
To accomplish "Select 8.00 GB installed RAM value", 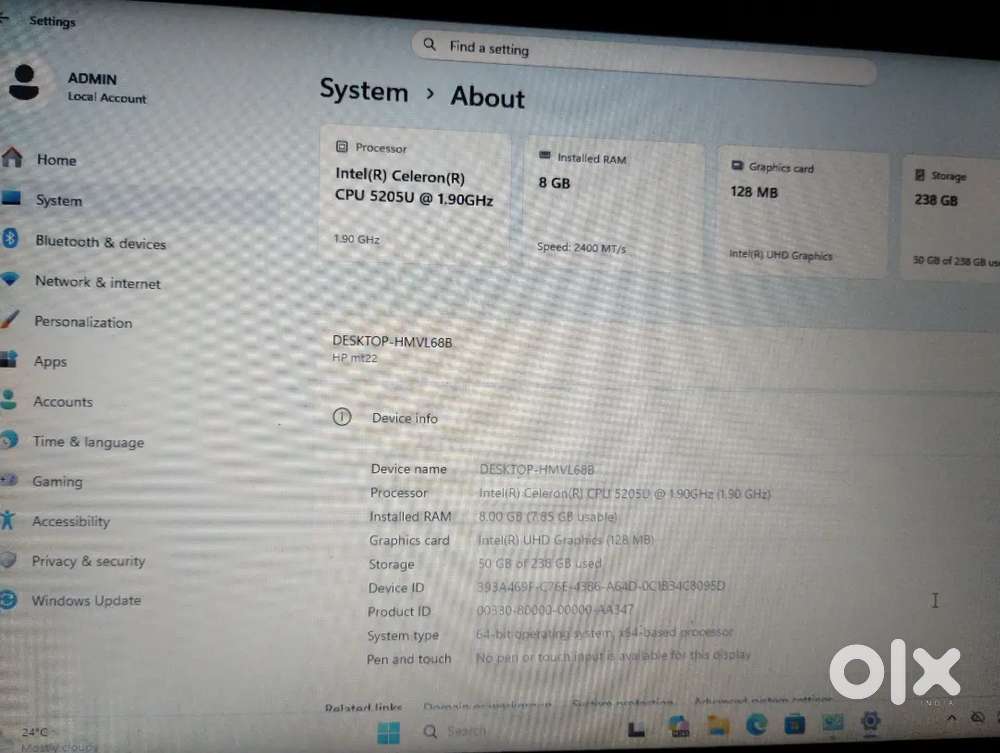I will [x=547, y=516].
